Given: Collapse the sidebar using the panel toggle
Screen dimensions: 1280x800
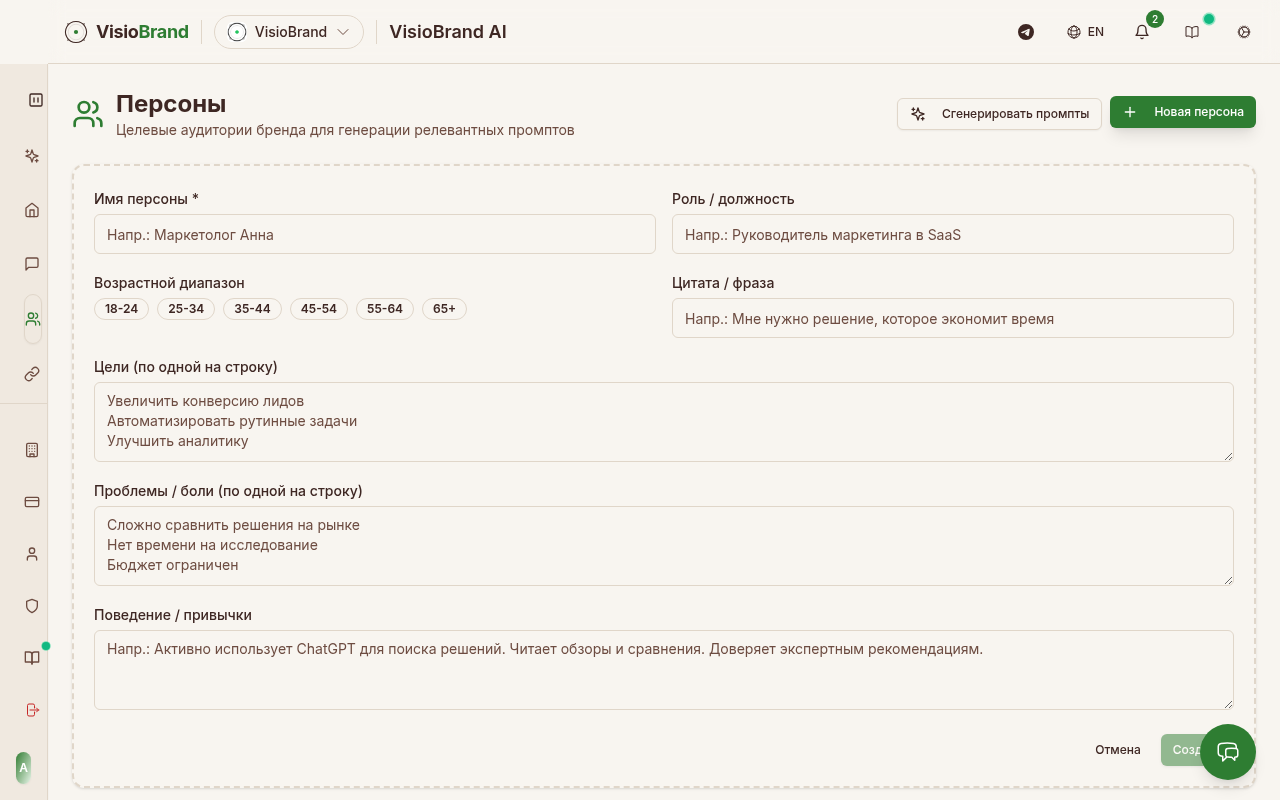Looking at the screenshot, I should pyautogui.click(x=36, y=100).
